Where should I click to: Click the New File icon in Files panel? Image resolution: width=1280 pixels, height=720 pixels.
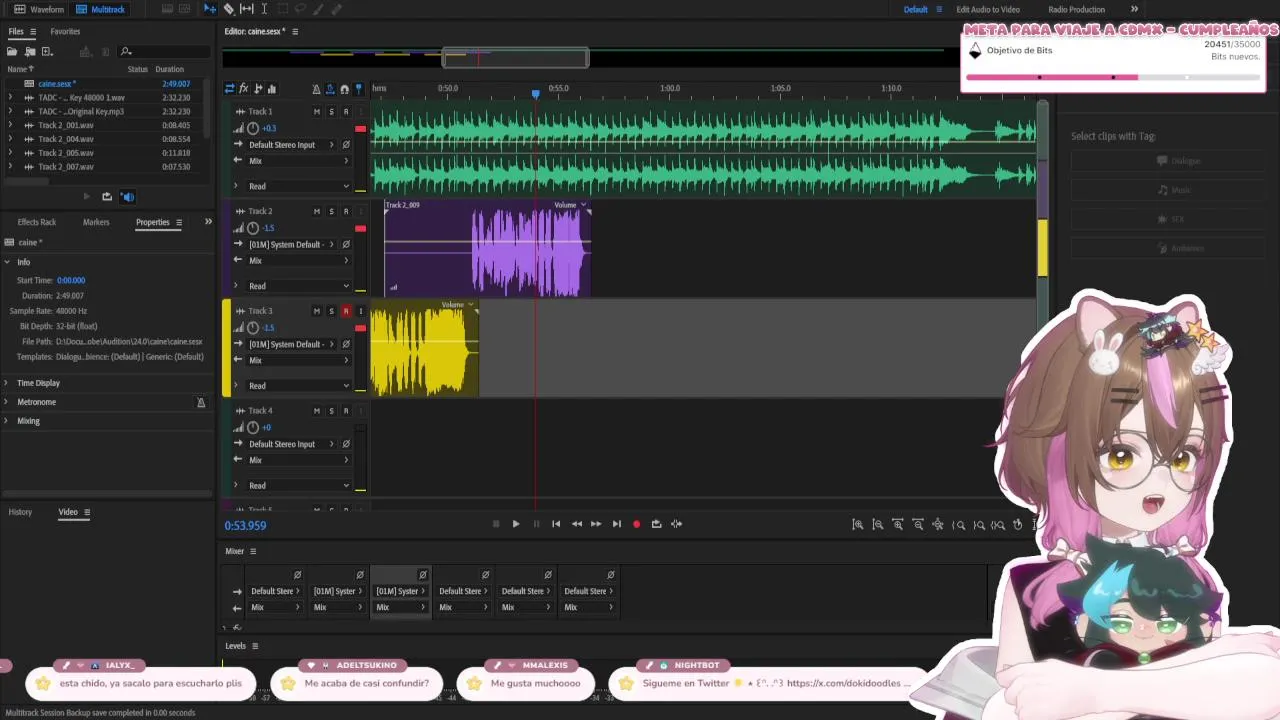tap(47, 51)
